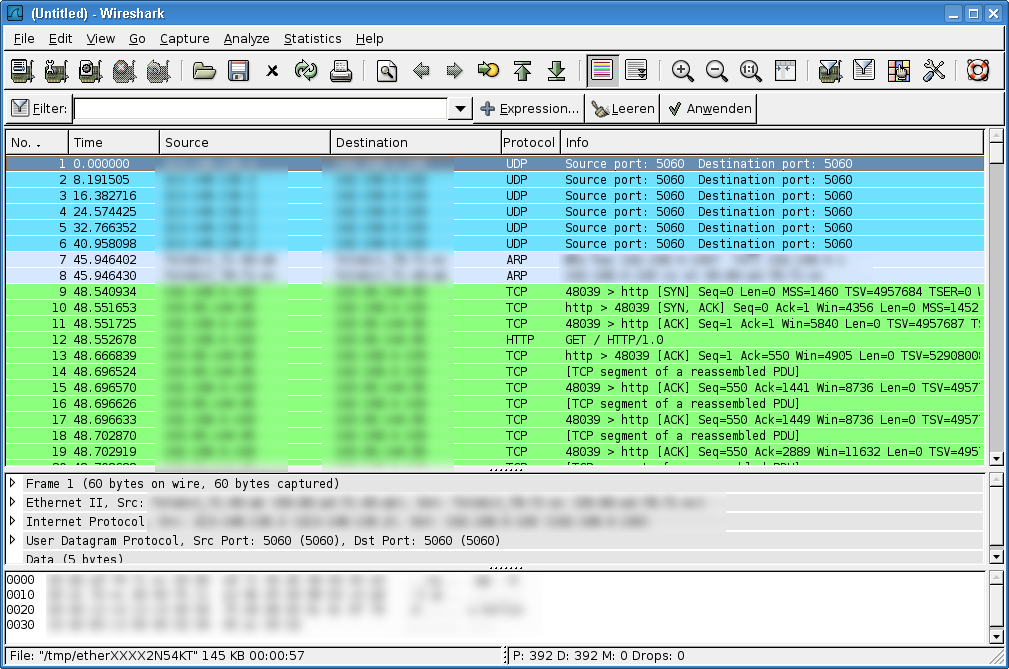
Task: Expand the User Datagram Protocol node
Action: pyautogui.click(x=12, y=540)
